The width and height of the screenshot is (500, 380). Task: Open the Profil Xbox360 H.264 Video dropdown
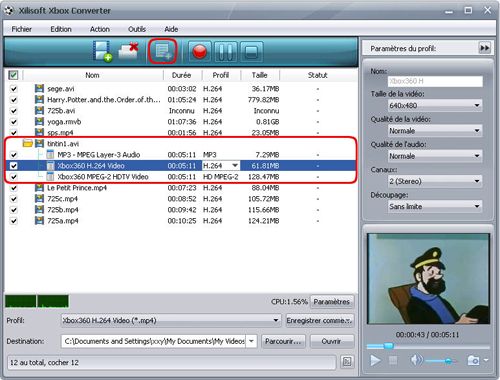pyautogui.click(x=171, y=320)
